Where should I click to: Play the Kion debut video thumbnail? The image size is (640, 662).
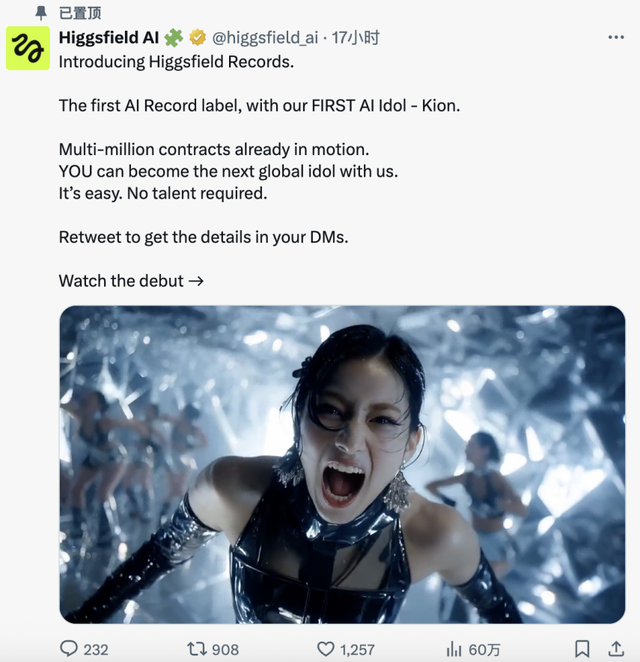(x=342, y=464)
